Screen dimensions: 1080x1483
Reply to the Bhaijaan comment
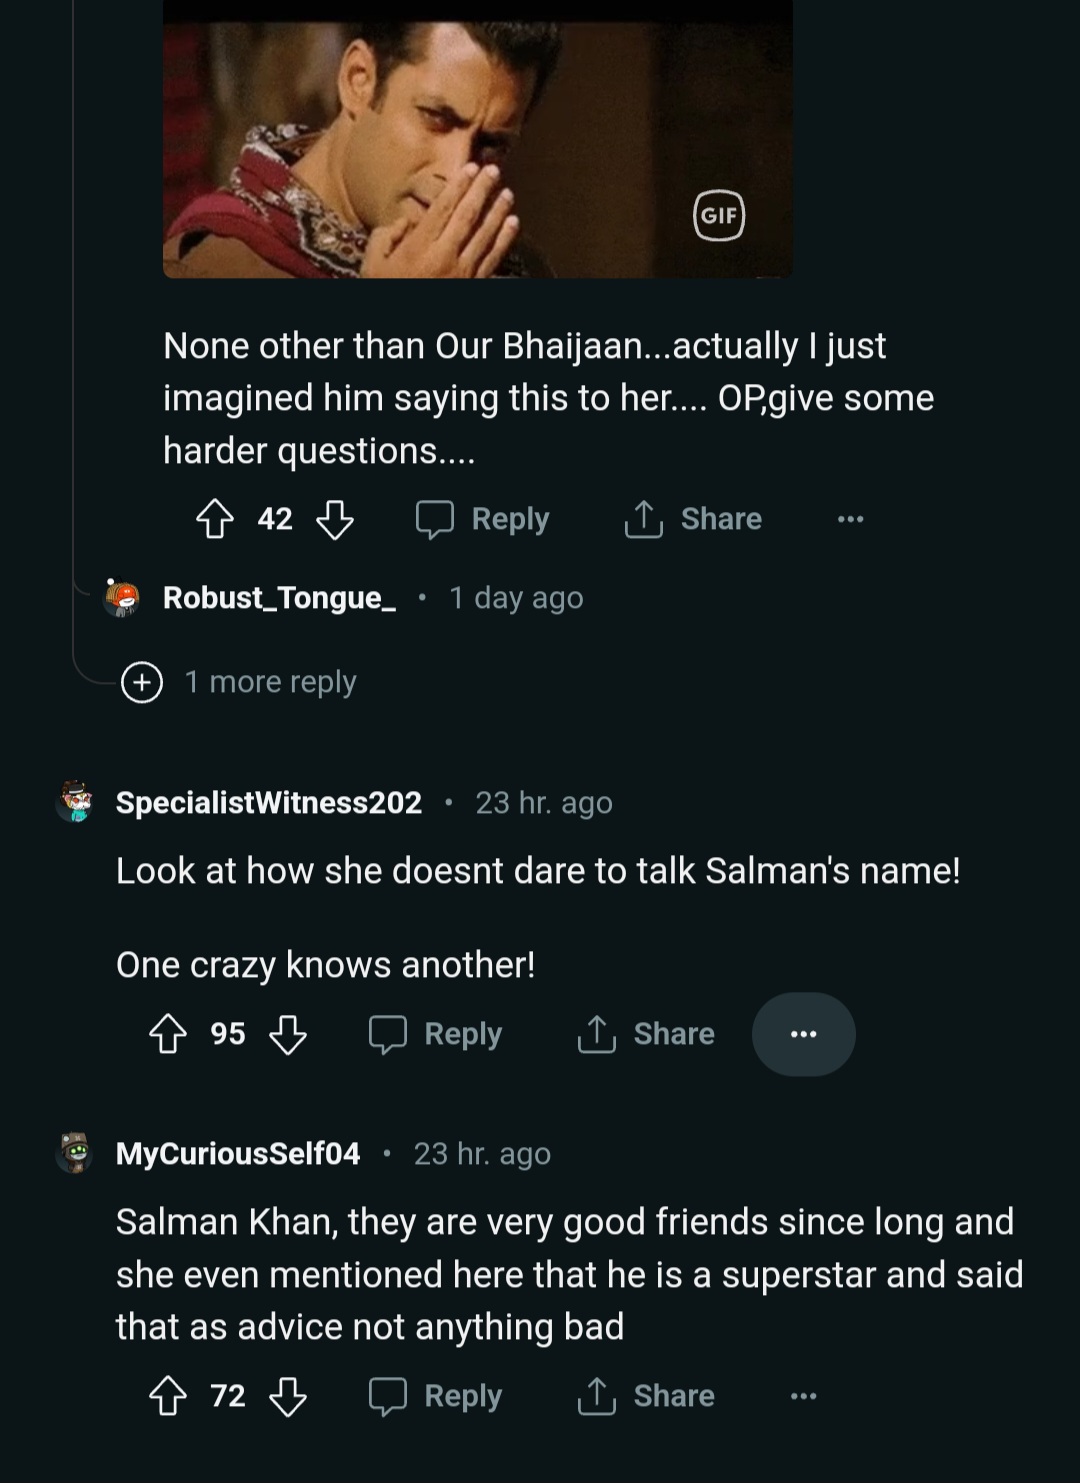(x=483, y=519)
